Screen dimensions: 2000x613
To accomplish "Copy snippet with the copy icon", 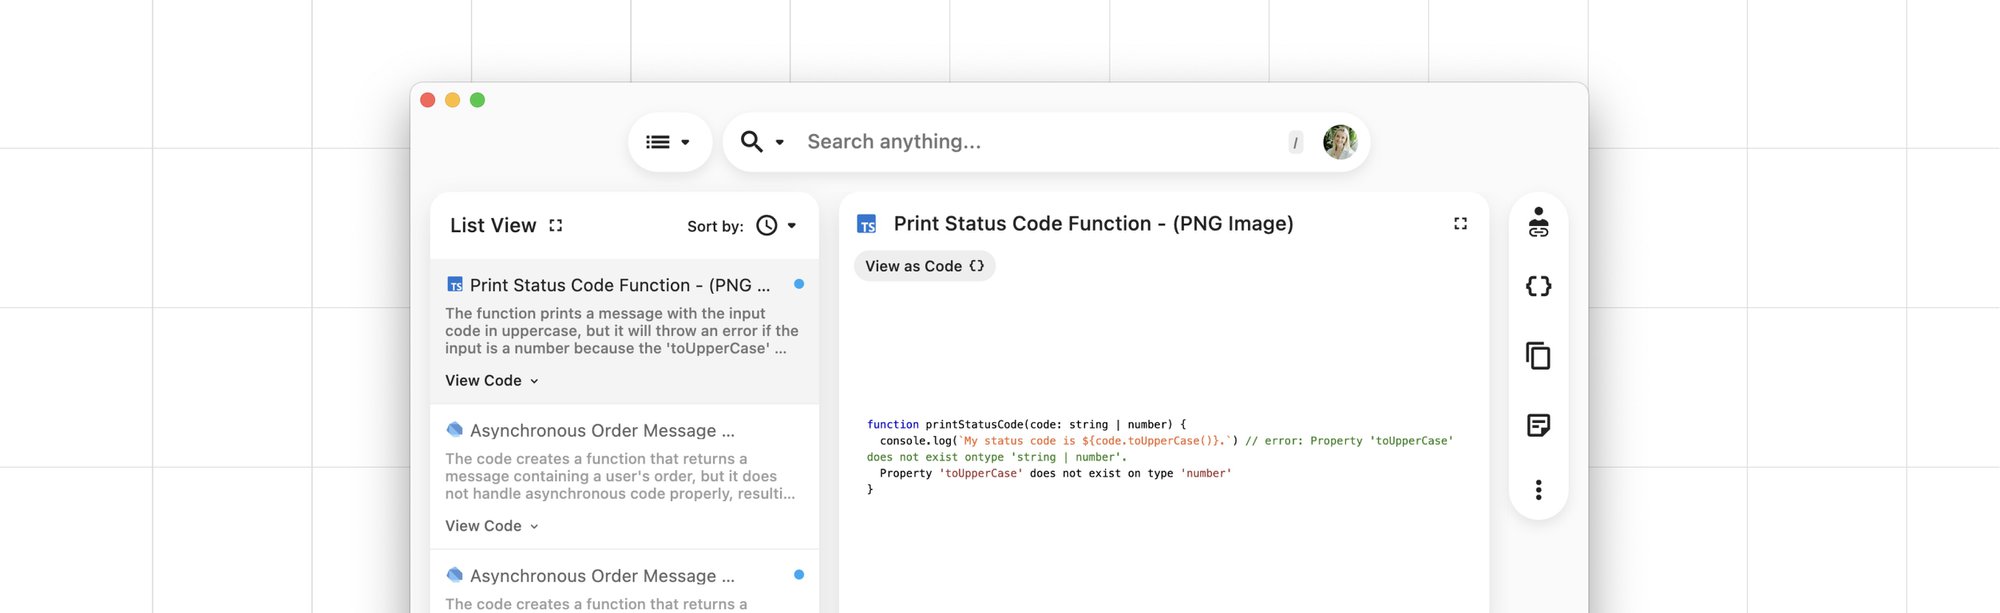I will pyautogui.click(x=1538, y=356).
